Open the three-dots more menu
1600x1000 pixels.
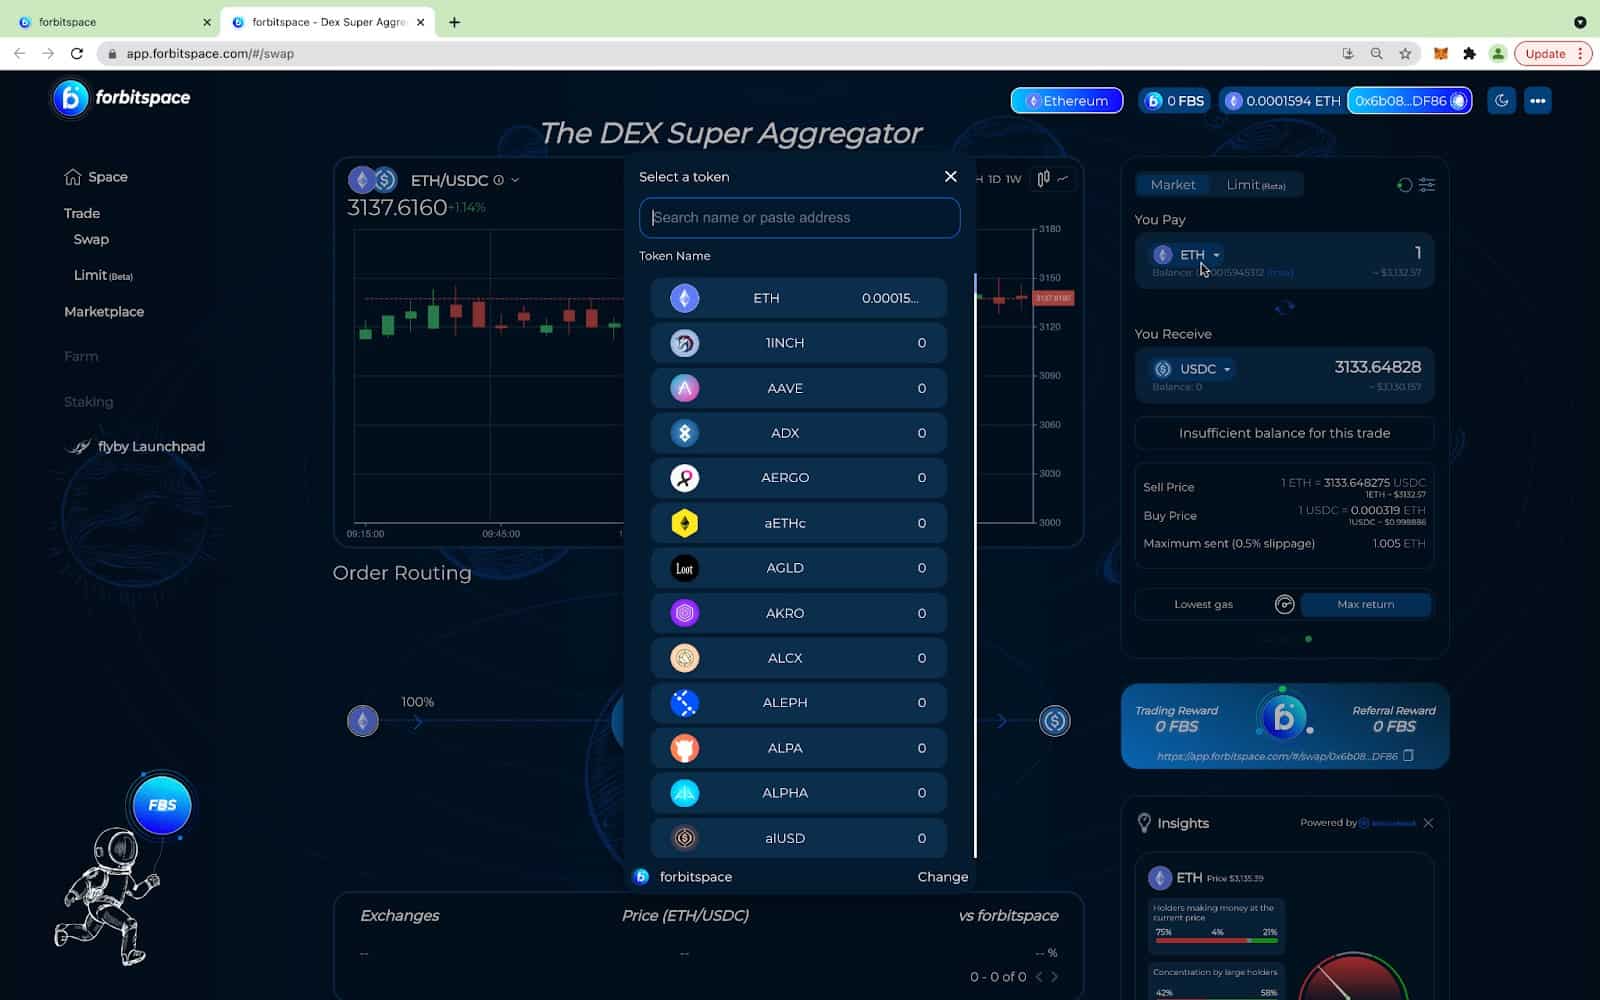click(1538, 100)
